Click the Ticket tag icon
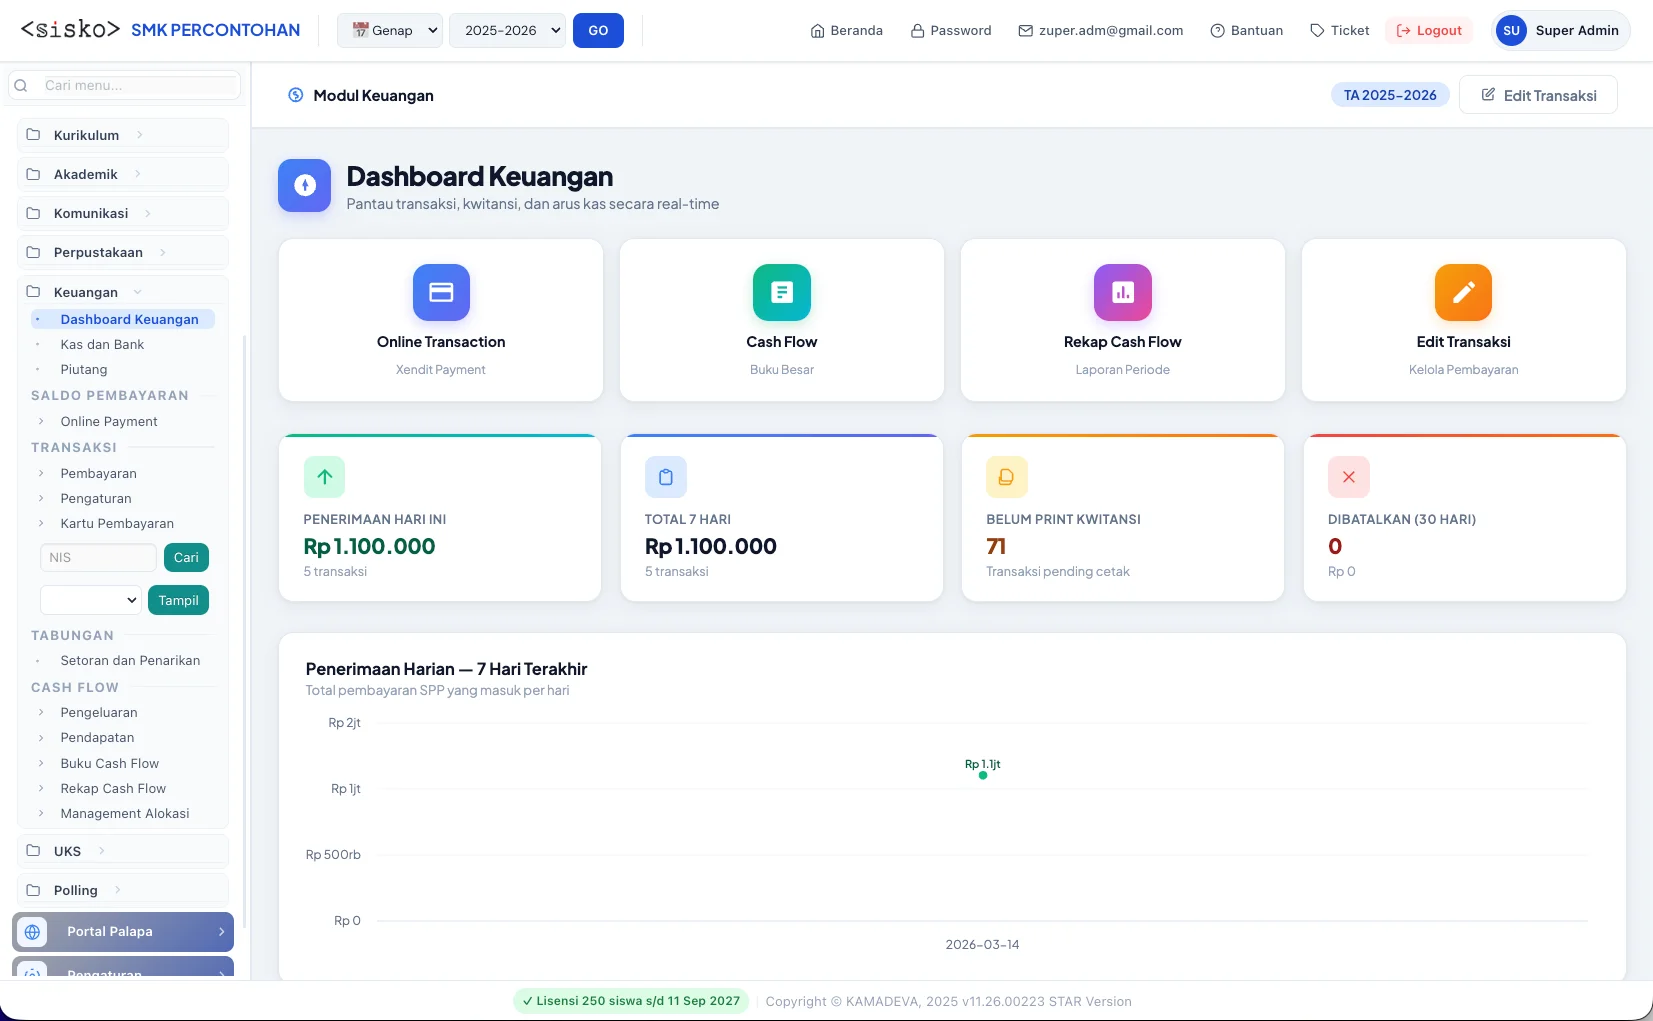The image size is (1653, 1021). click(x=1317, y=31)
